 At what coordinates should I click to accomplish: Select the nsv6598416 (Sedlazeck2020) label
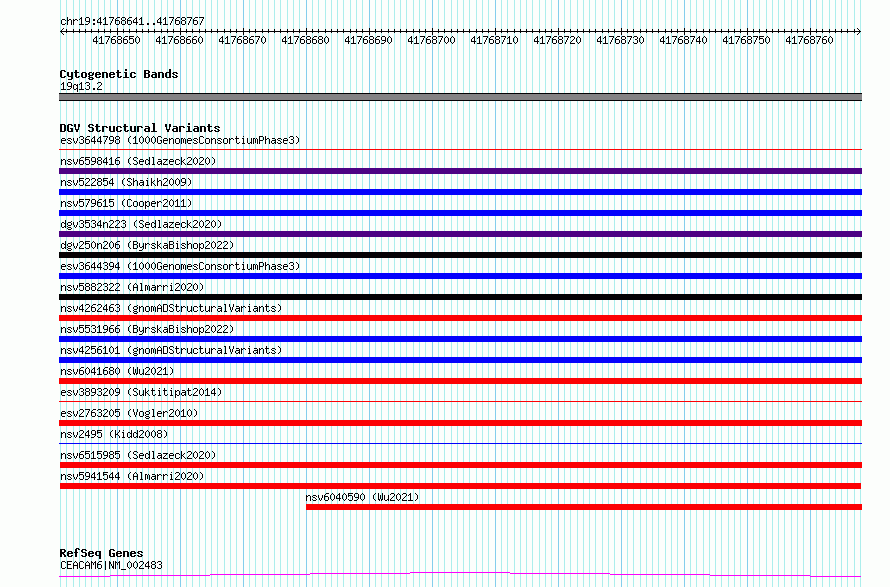[138, 161]
